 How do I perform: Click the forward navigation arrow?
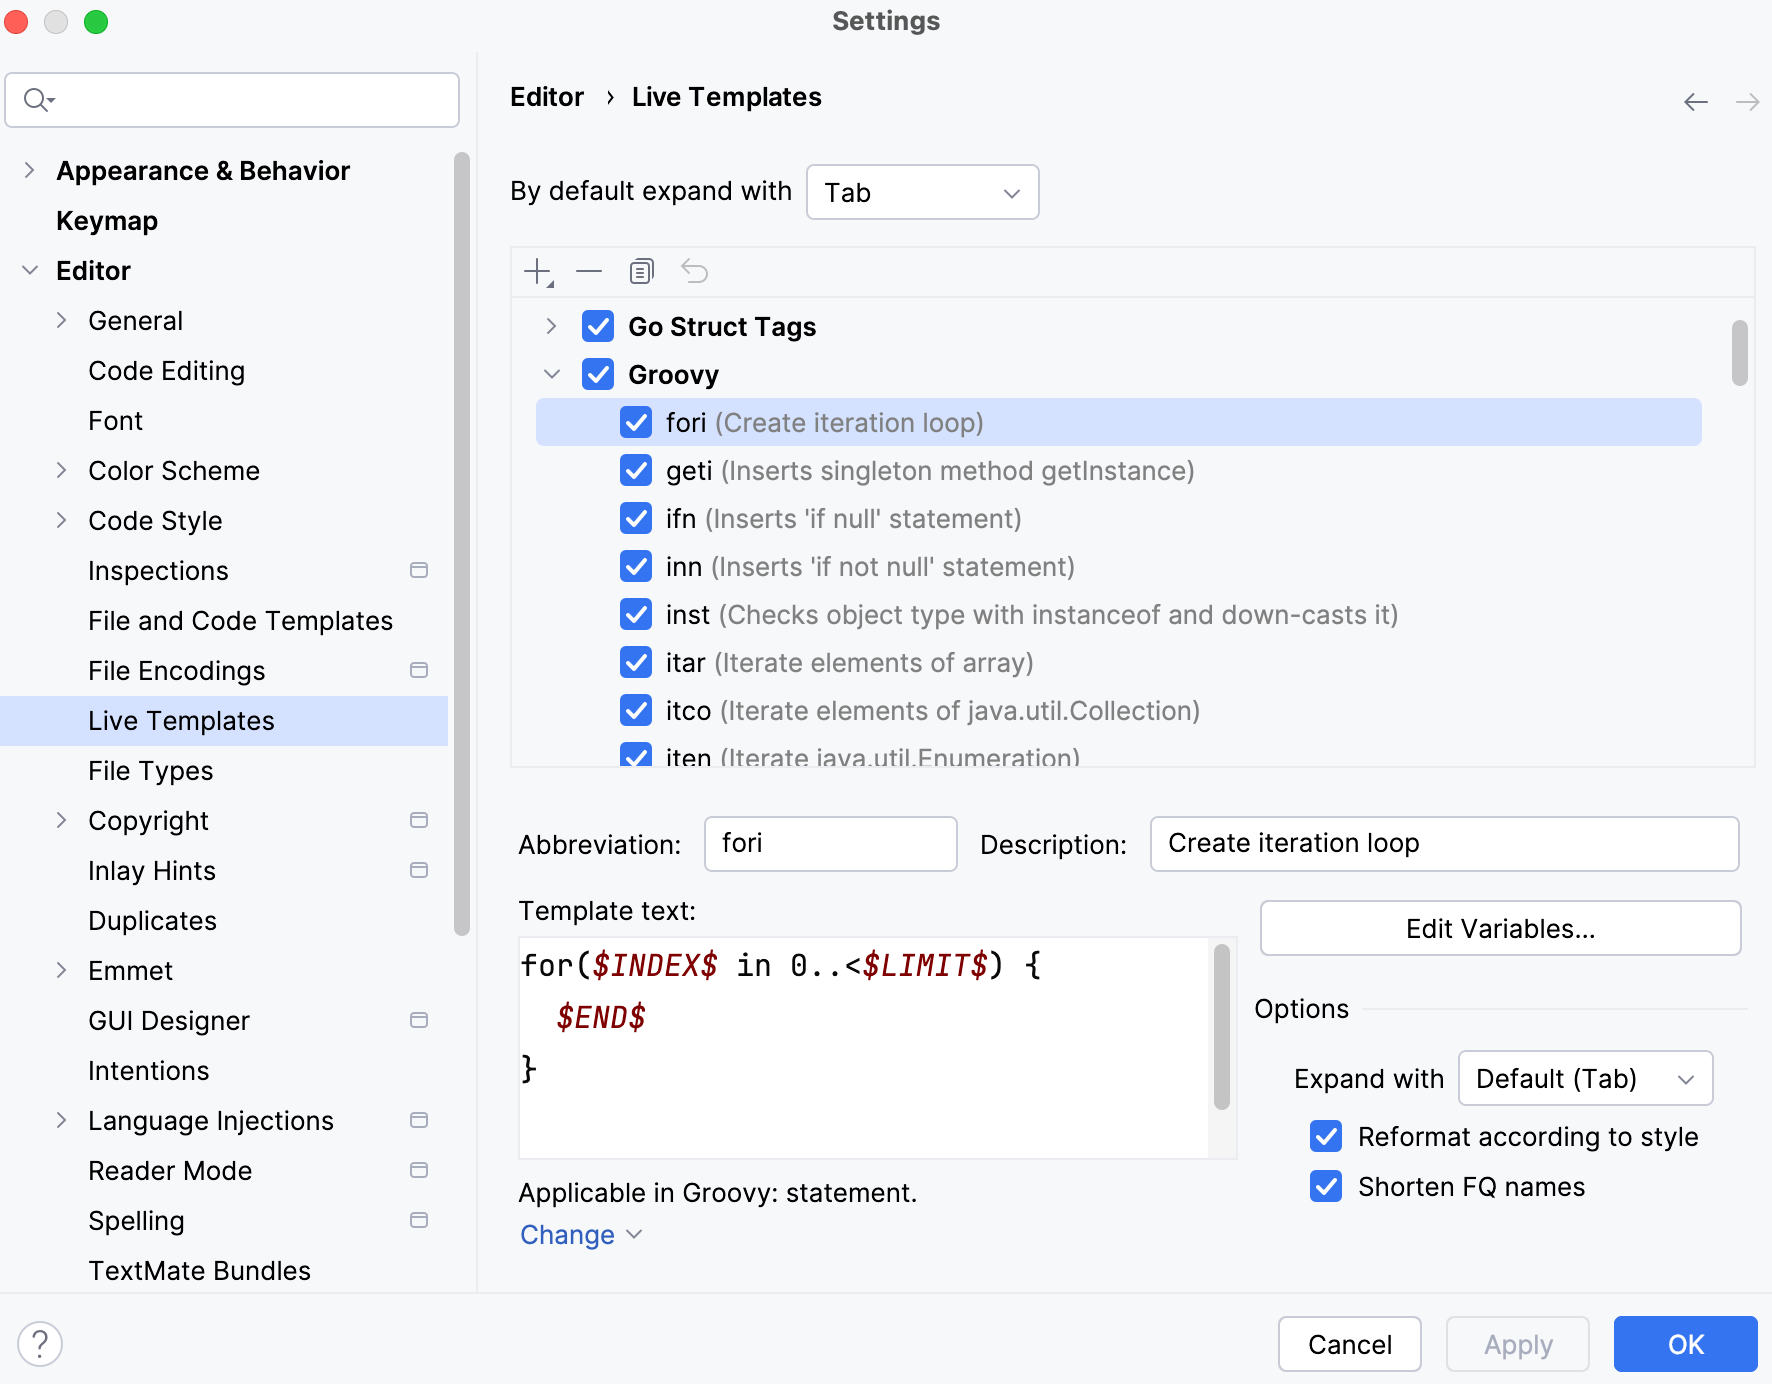tap(1748, 101)
